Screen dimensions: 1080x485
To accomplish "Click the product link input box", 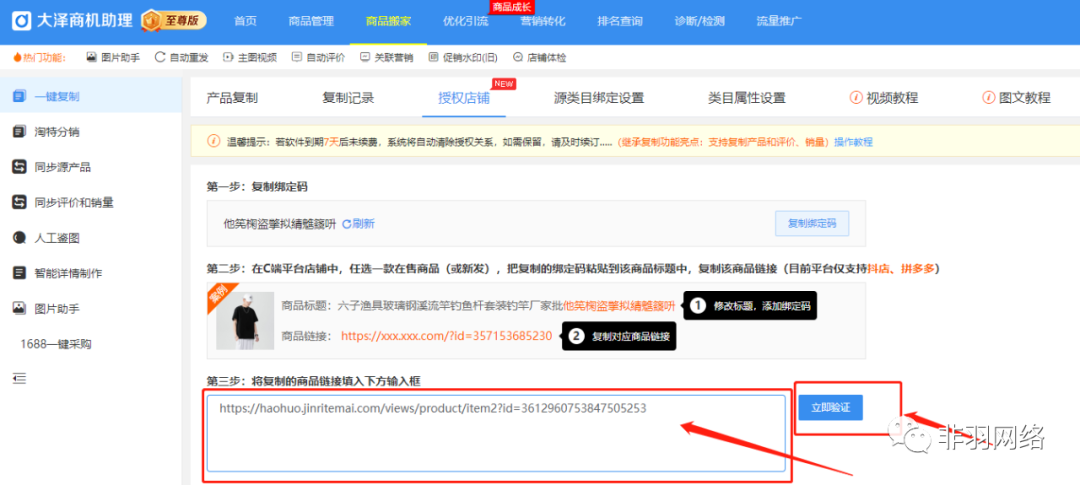I will click(496, 432).
